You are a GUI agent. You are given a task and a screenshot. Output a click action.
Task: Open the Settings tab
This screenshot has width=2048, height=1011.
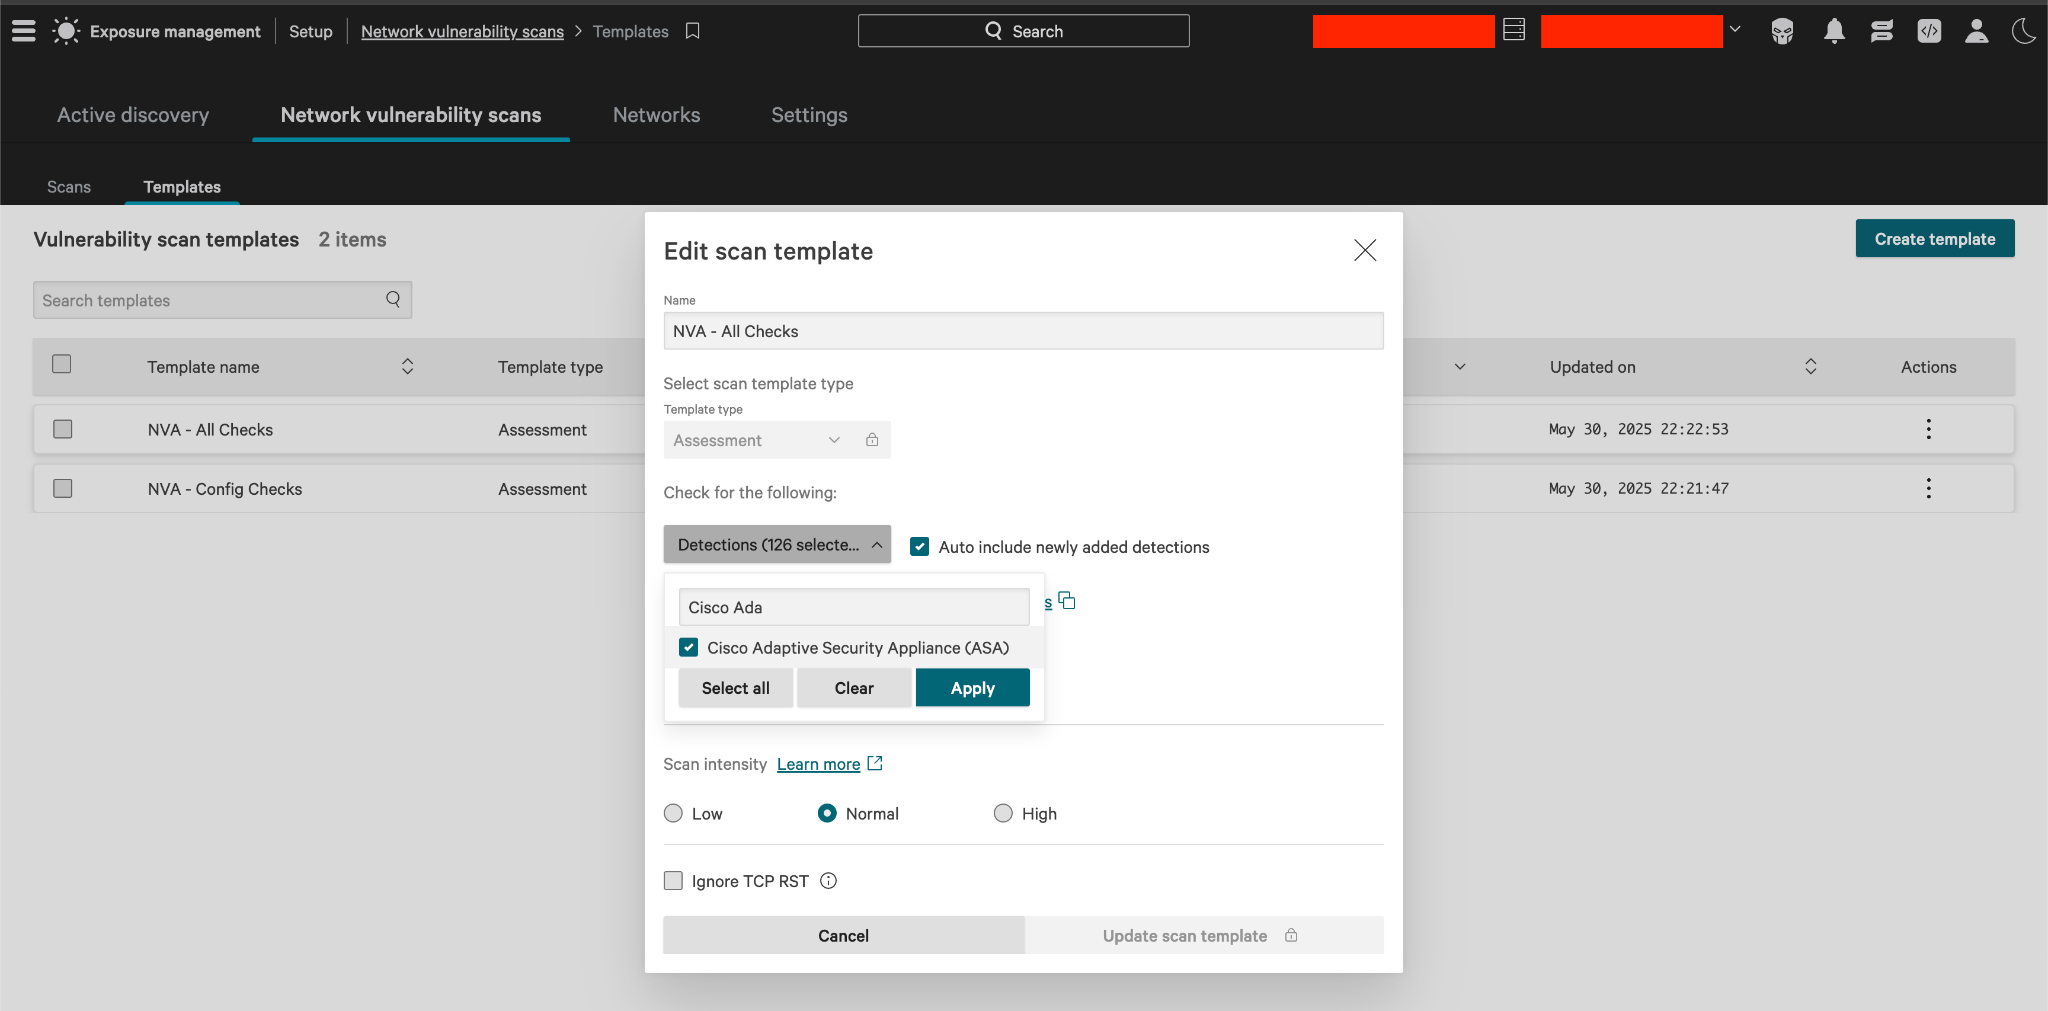click(x=809, y=115)
